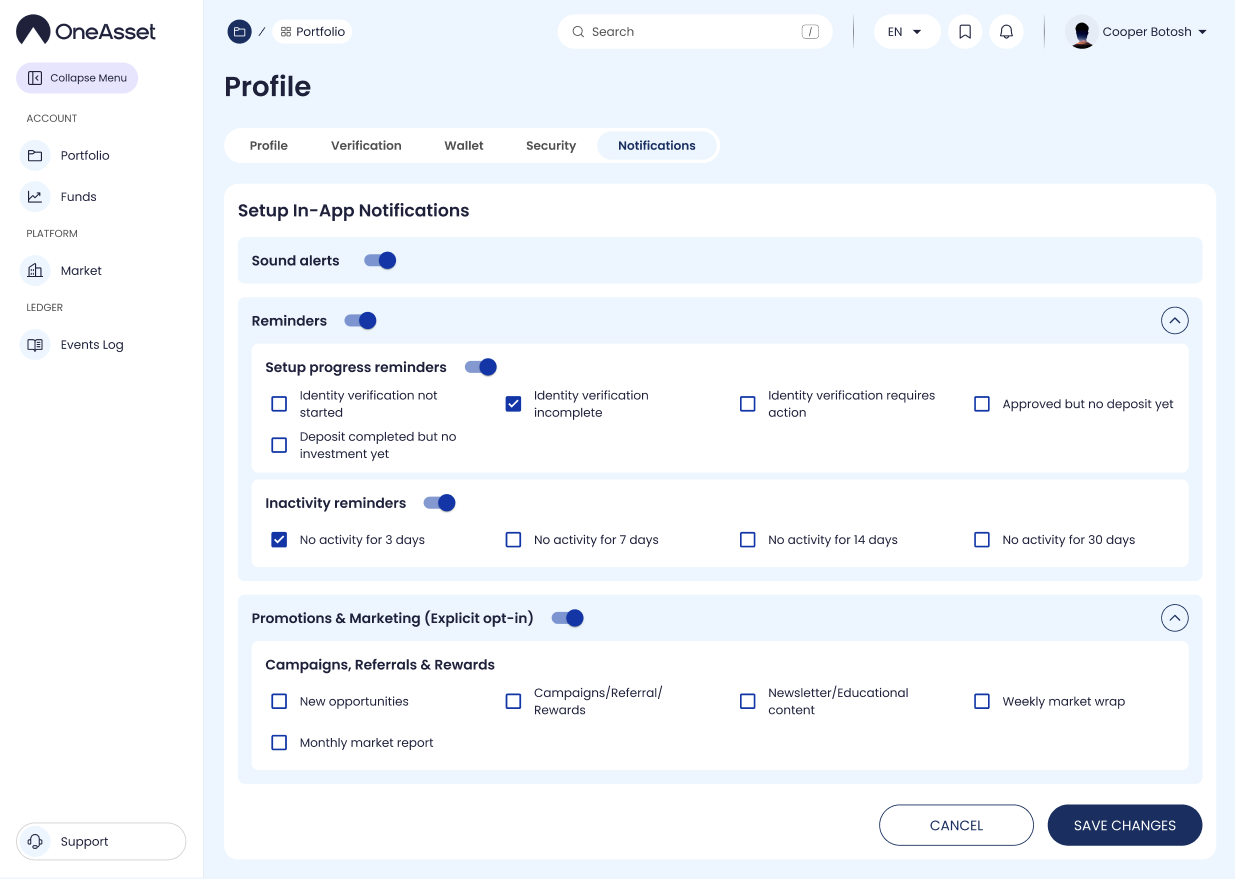Collapse the Reminders section chevron
The height and width of the screenshot is (879, 1235).
point(1174,321)
